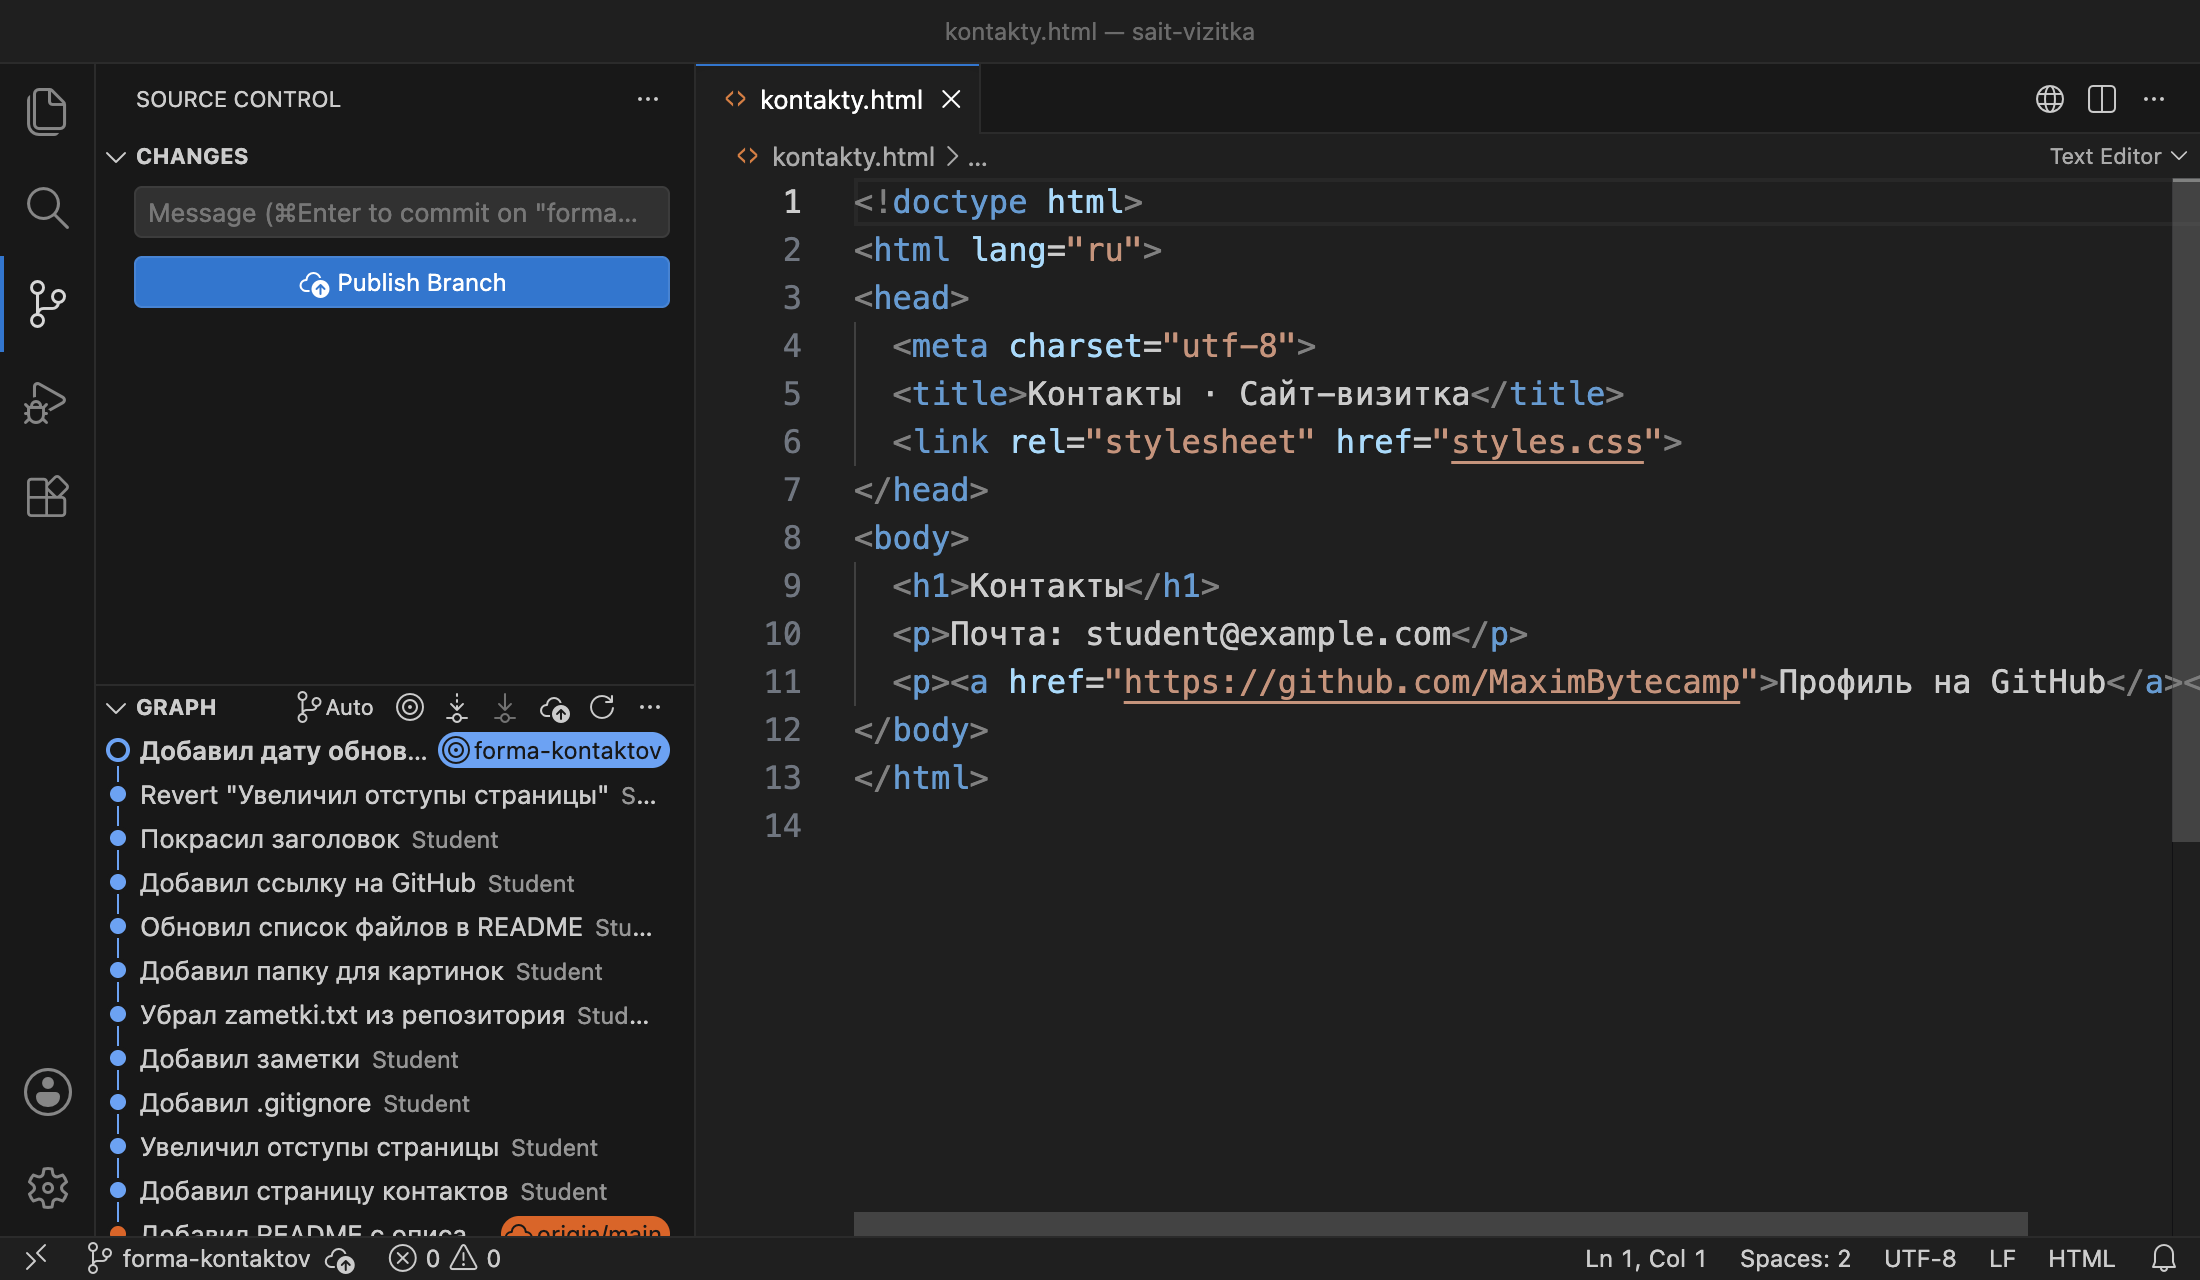Click the forma-kontaktov branch badge in graph
Image resolution: width=2200 pixels, height=1280 pixels.
coord(554,750)
